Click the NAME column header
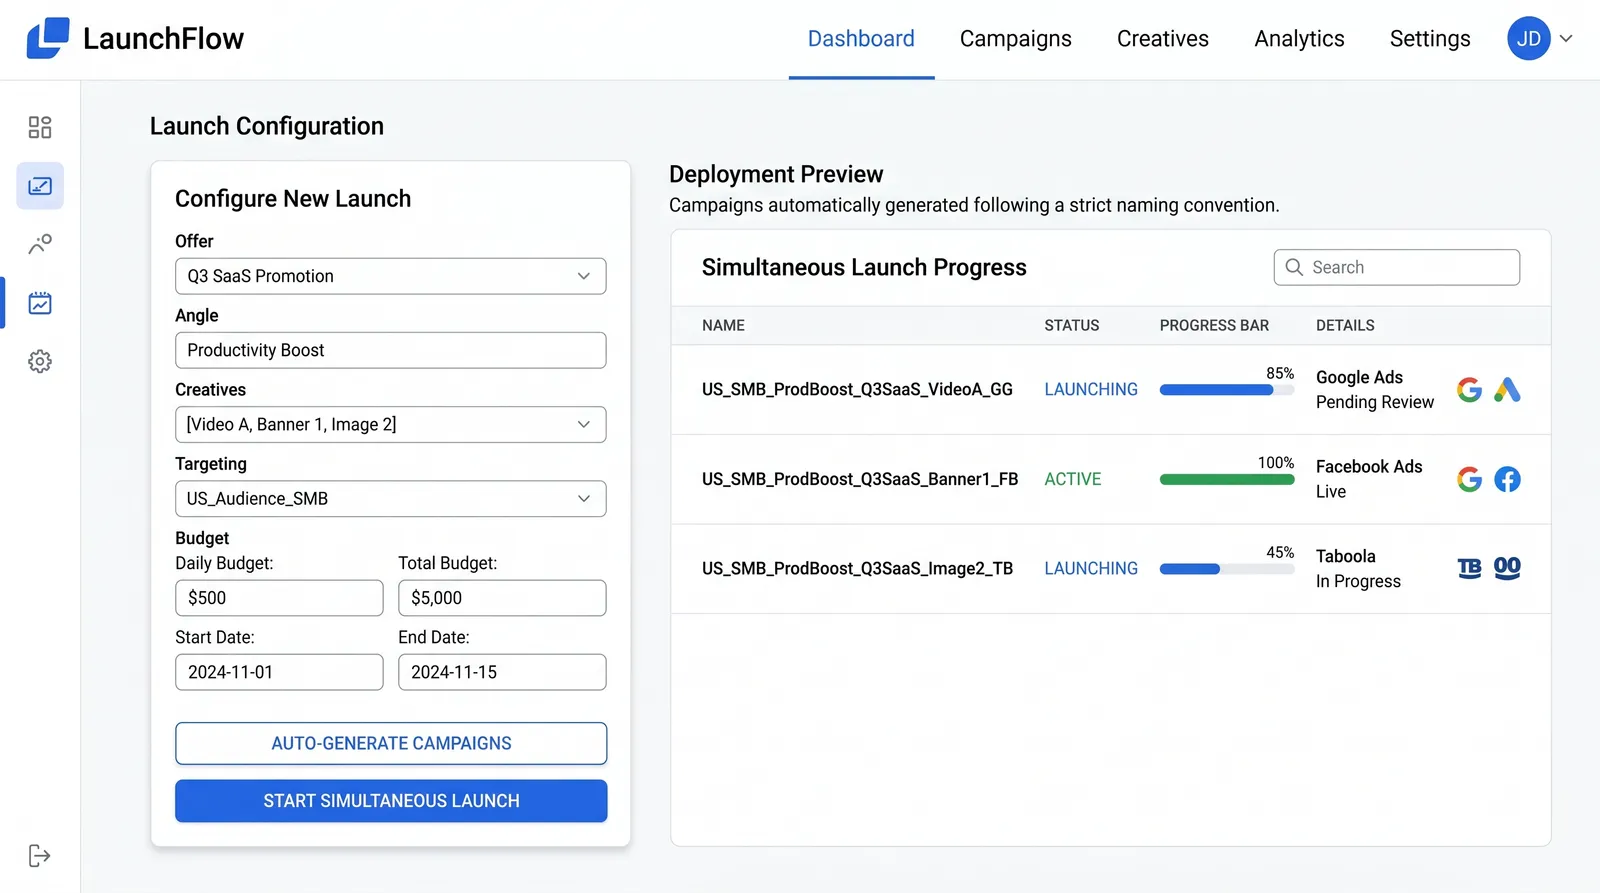1600x893 pixels. point(723,325)
